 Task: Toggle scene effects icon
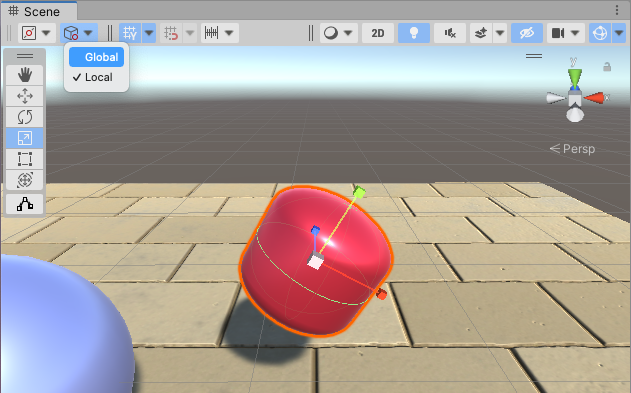pos(481,33)
